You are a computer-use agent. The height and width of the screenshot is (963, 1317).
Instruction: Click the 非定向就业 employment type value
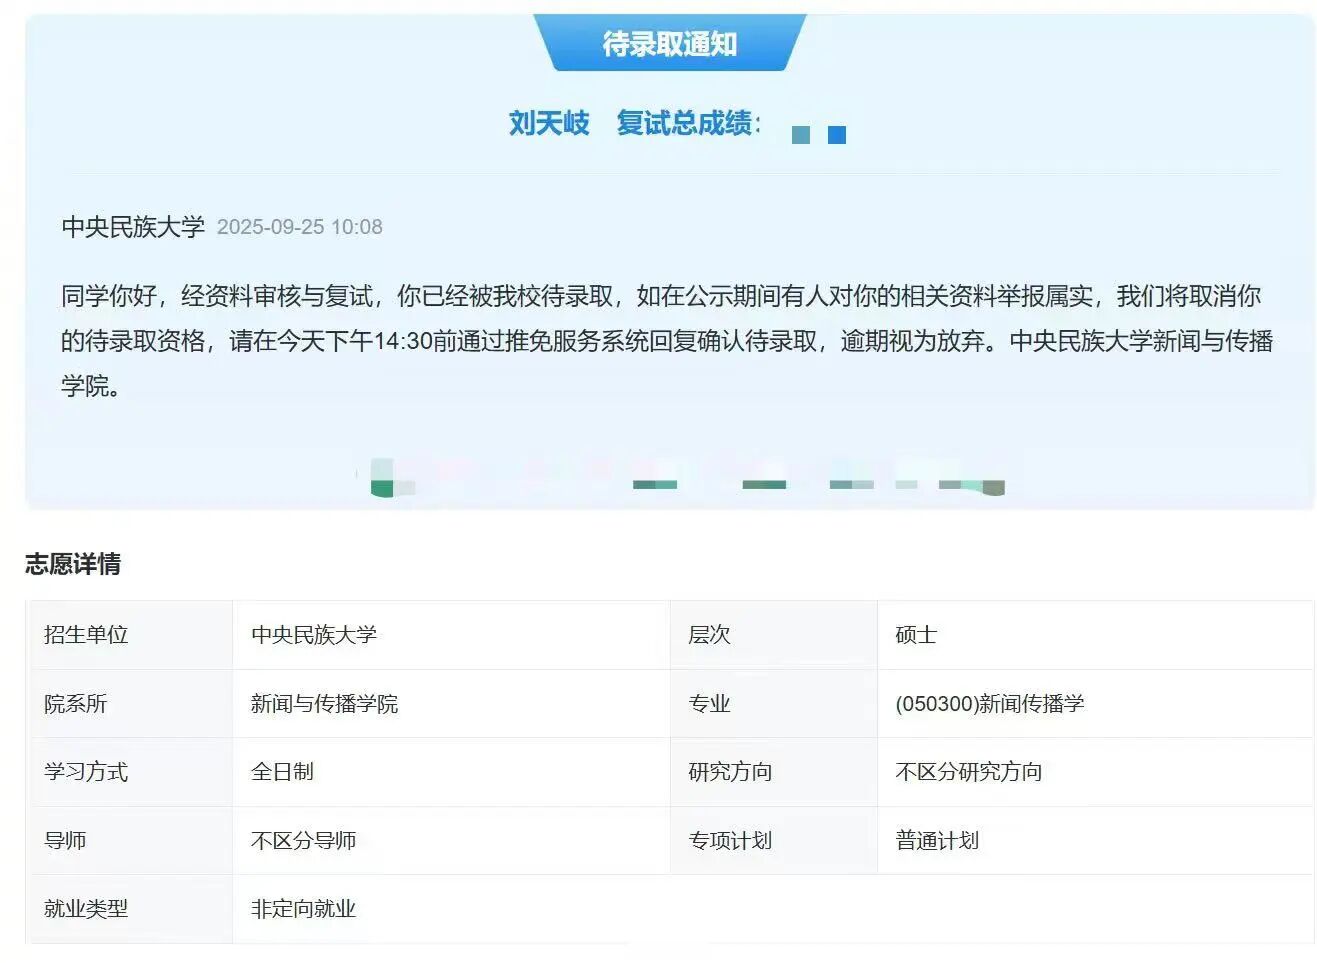(303, 909)
